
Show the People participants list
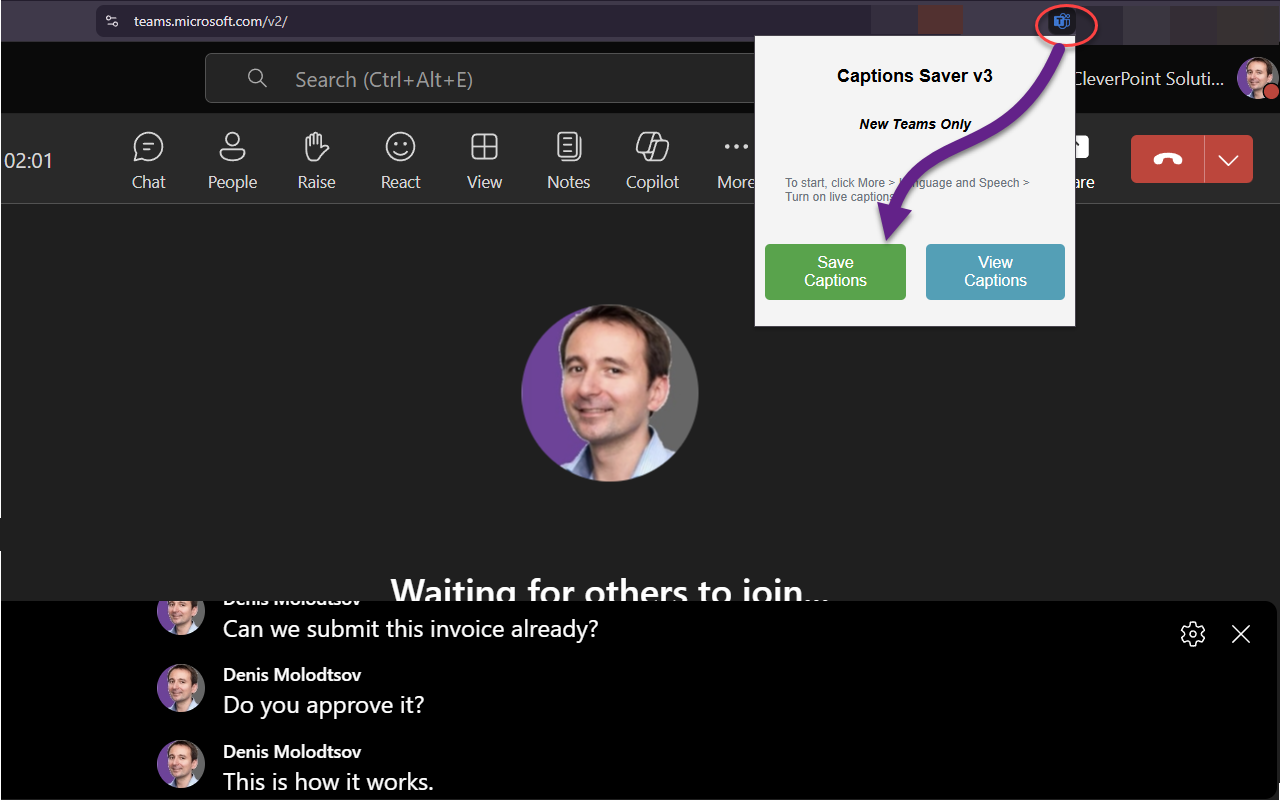tap(232, 160)
